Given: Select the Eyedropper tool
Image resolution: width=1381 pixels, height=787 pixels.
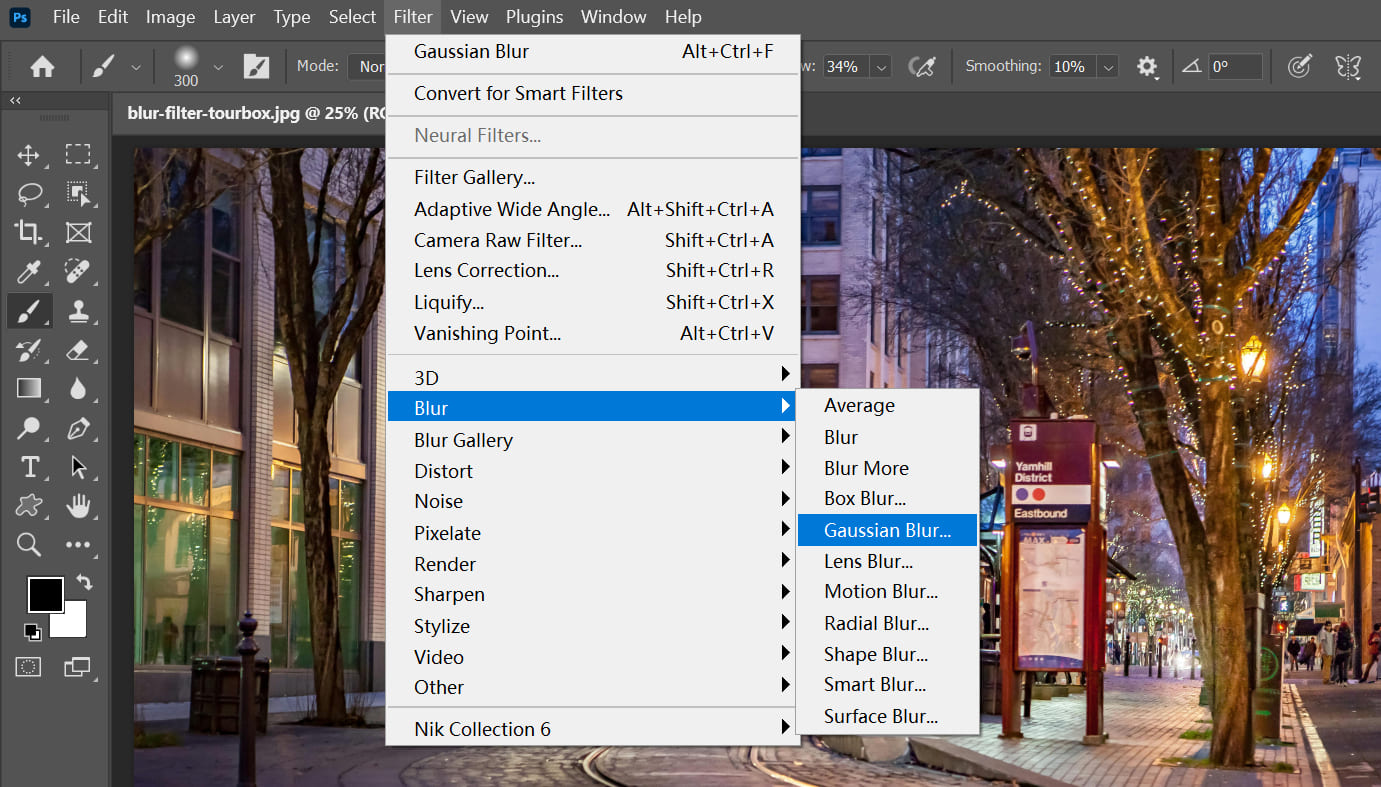Looking at the screenshot, I should [x=29, y=272].
